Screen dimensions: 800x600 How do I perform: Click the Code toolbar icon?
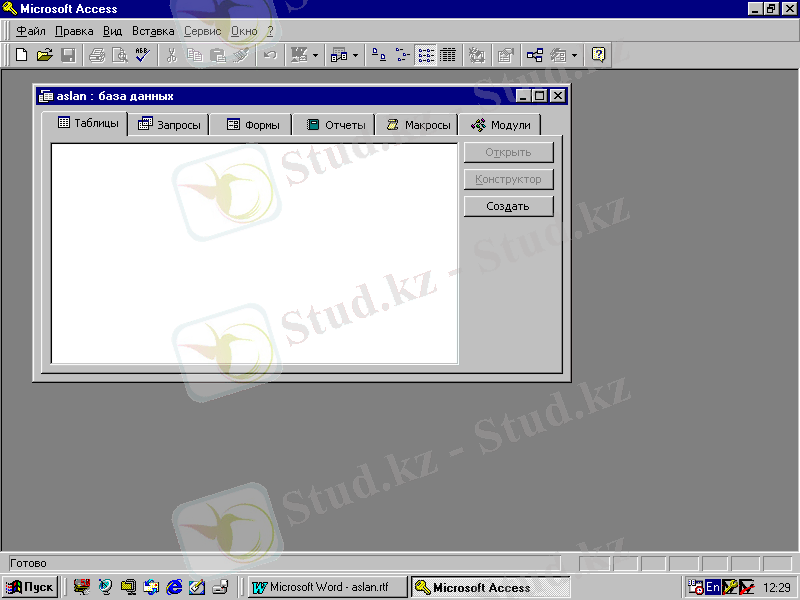tap(477, 55)
